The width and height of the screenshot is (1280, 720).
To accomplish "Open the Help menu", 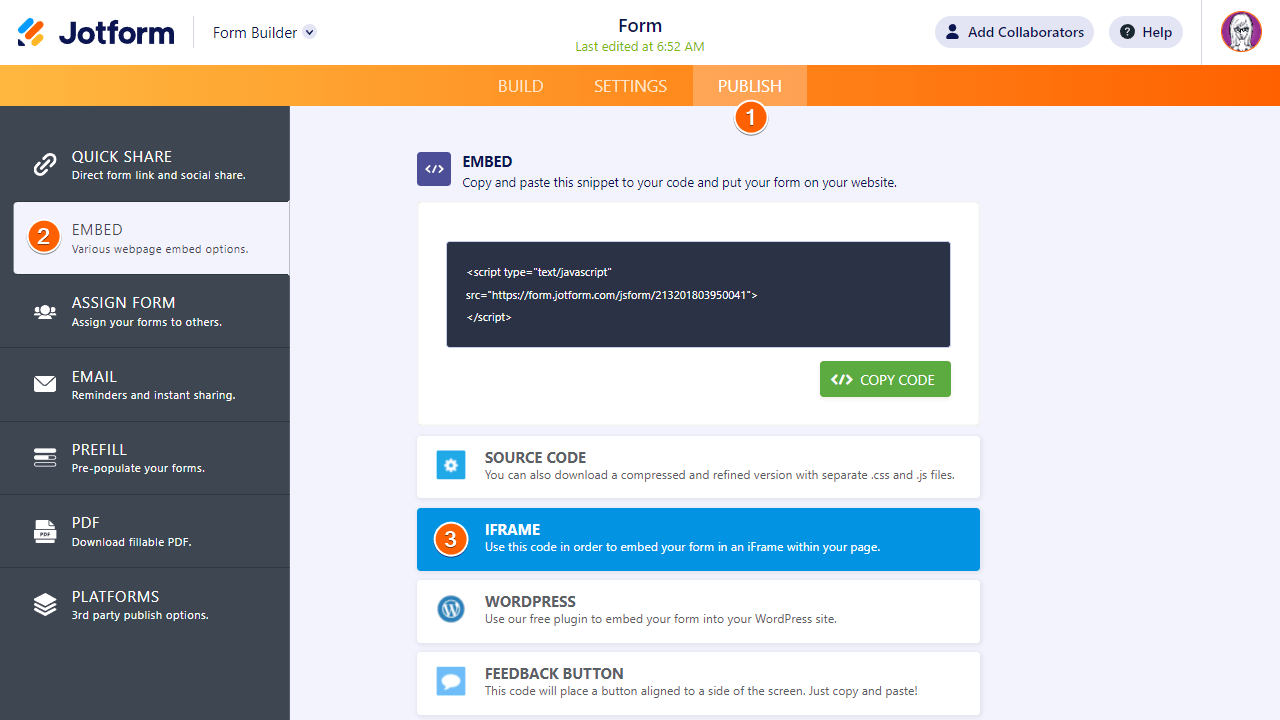I will coord(1146,32).
